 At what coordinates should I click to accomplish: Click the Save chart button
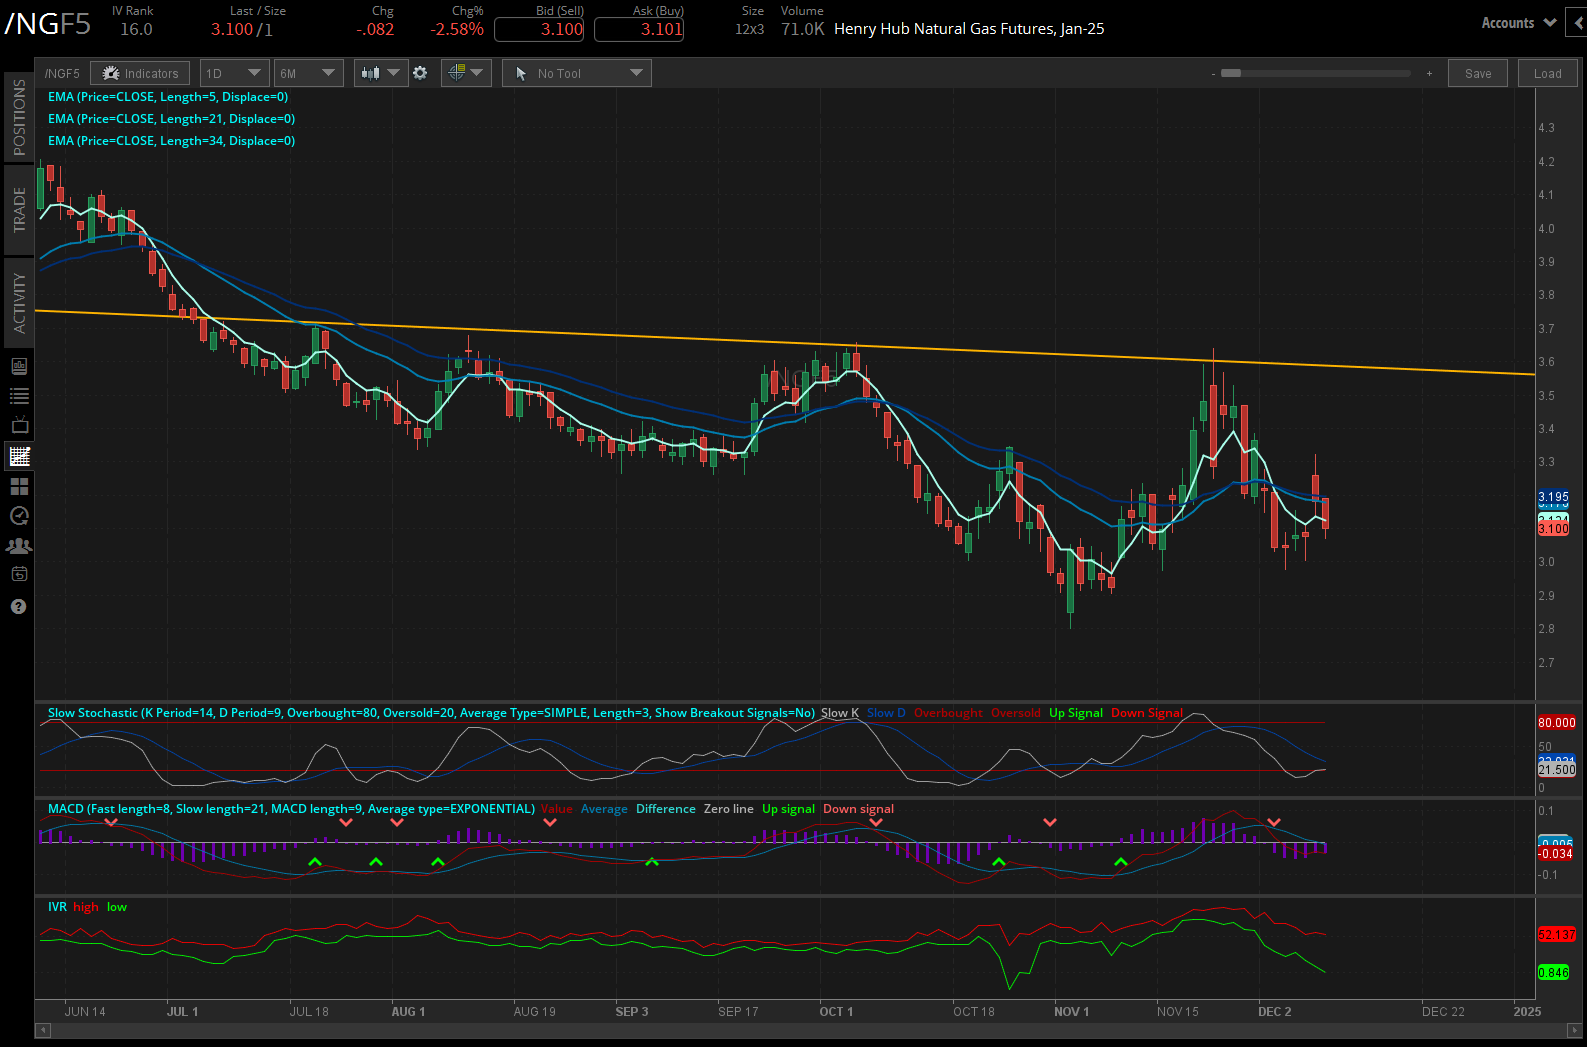pyautogui.click(x=1477, y=73)
